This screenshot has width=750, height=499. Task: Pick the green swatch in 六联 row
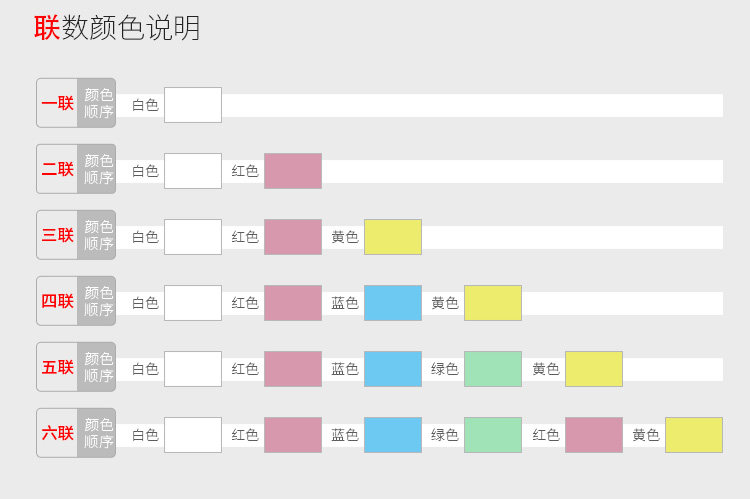pyautogui.click(x=493, y=435)
